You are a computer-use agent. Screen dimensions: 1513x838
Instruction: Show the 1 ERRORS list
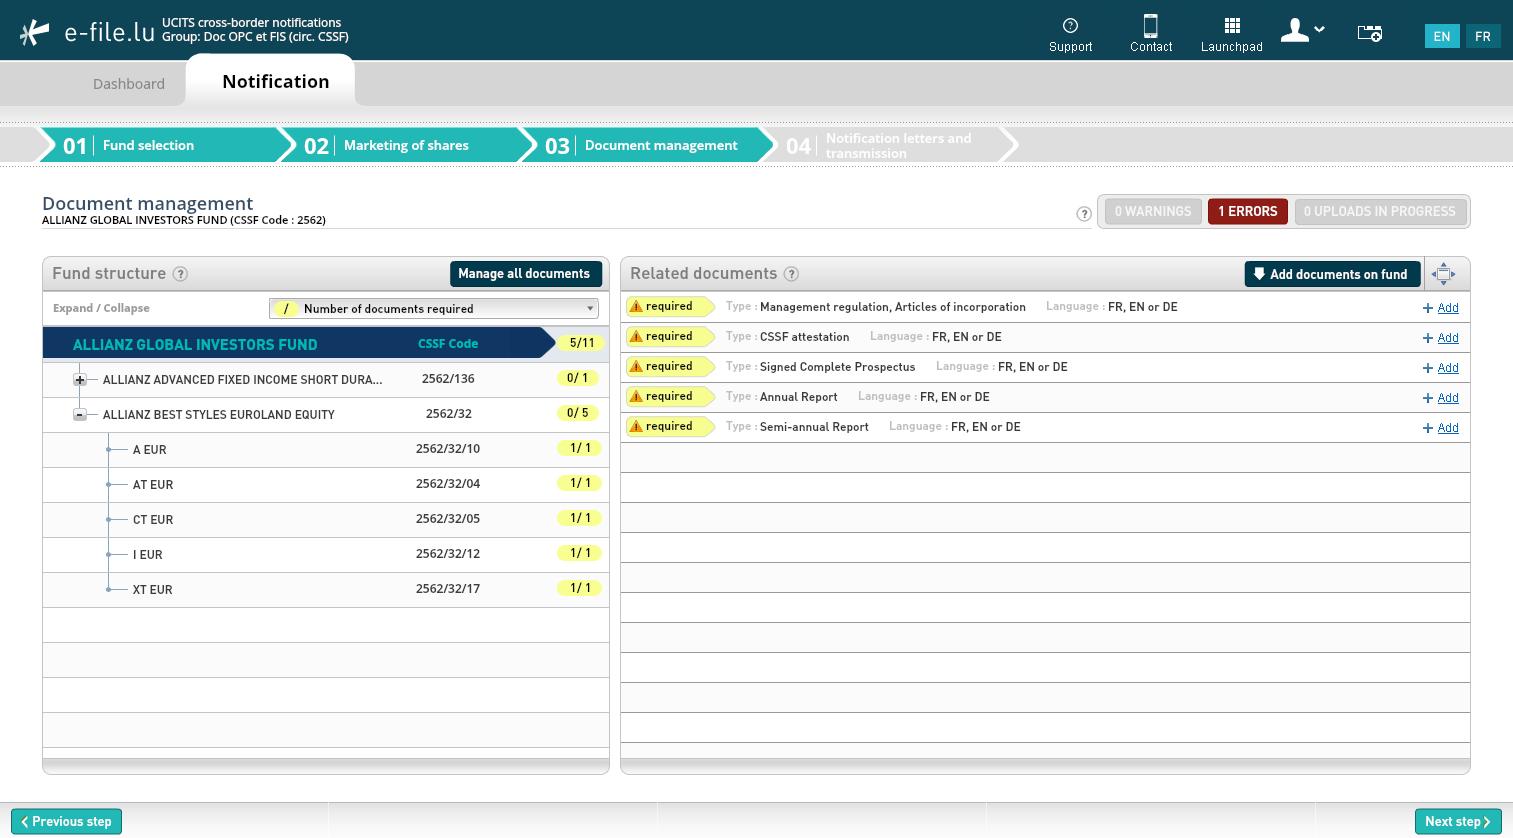pos(1247,211)
